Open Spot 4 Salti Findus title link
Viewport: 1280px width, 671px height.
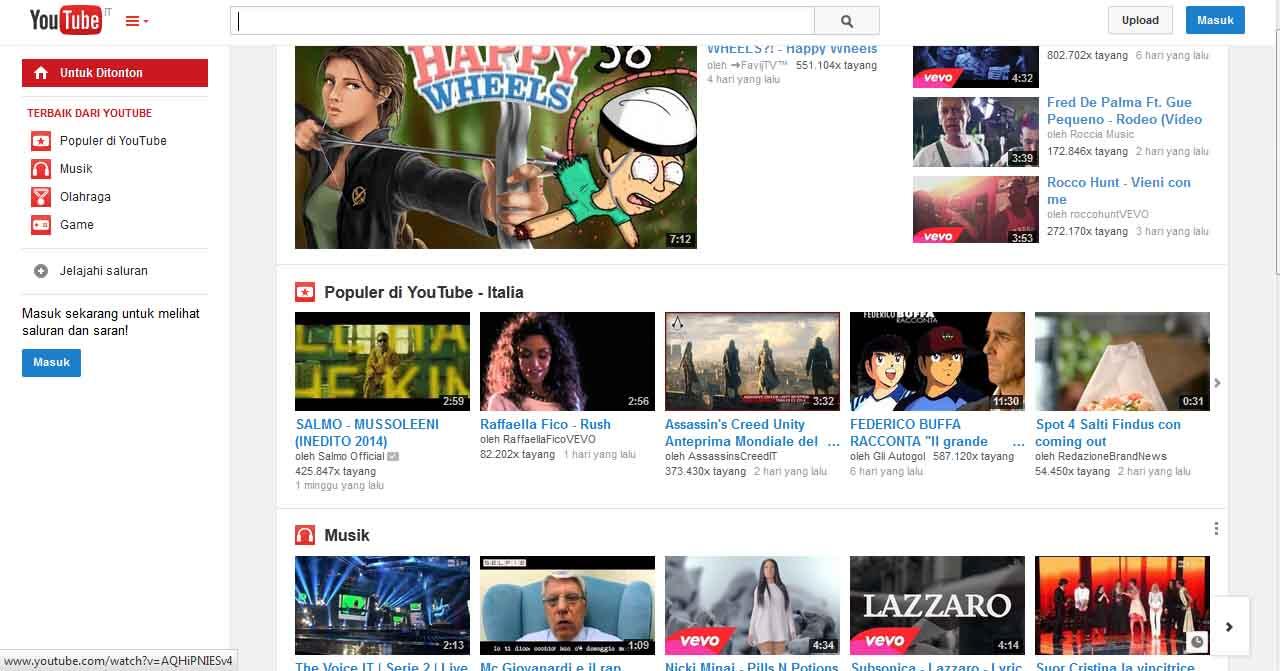1108,432
